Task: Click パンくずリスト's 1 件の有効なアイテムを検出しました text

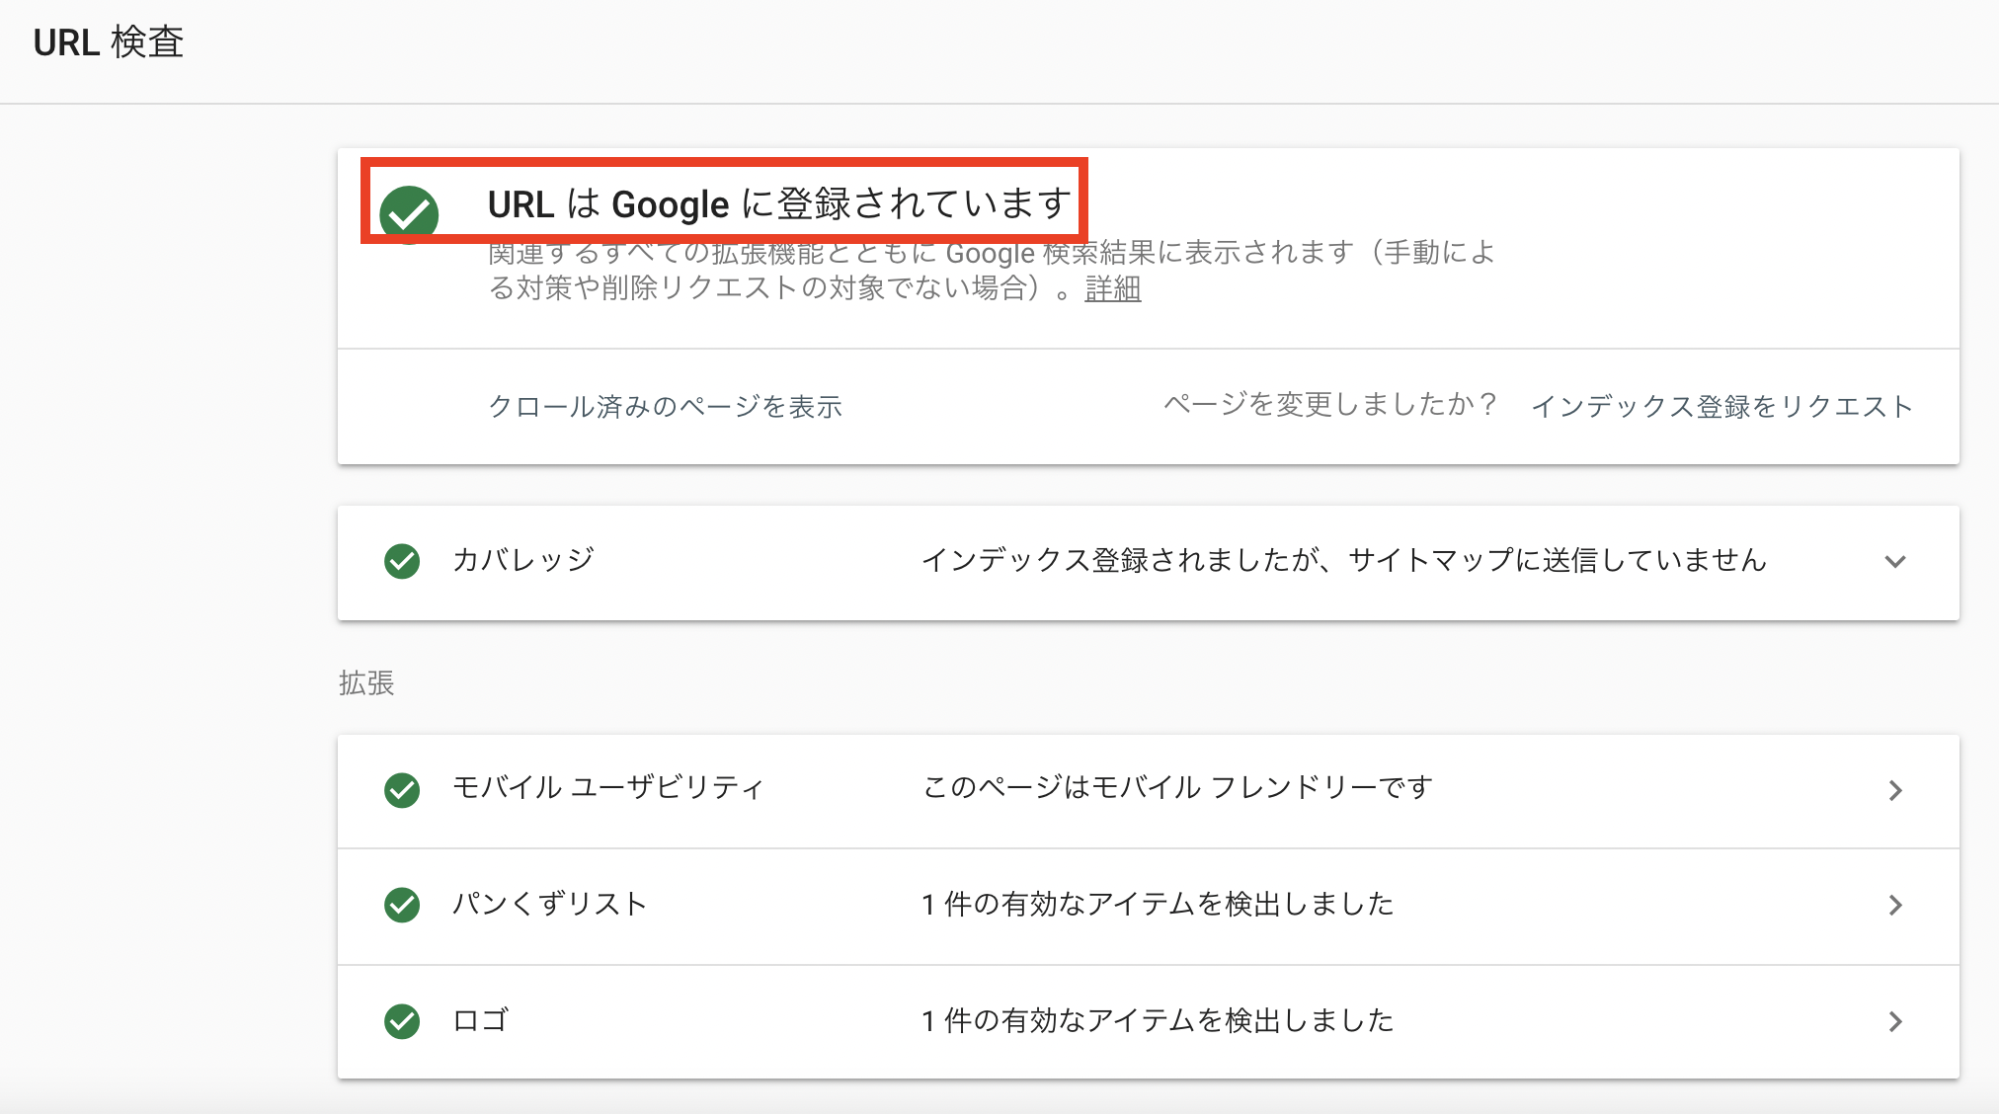Action: (1157, 904)
